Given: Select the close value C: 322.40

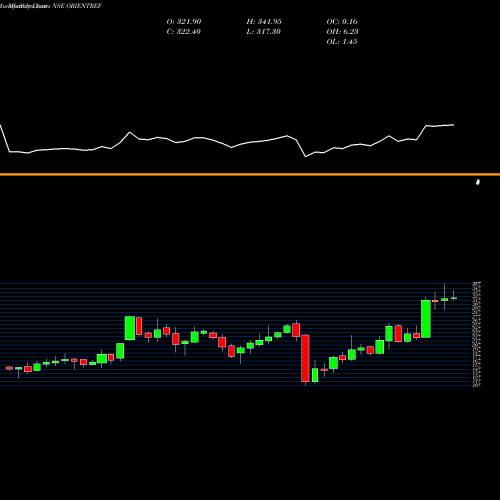Looking at the screenshot, I should pyautogui.click(x=184, y=32).
